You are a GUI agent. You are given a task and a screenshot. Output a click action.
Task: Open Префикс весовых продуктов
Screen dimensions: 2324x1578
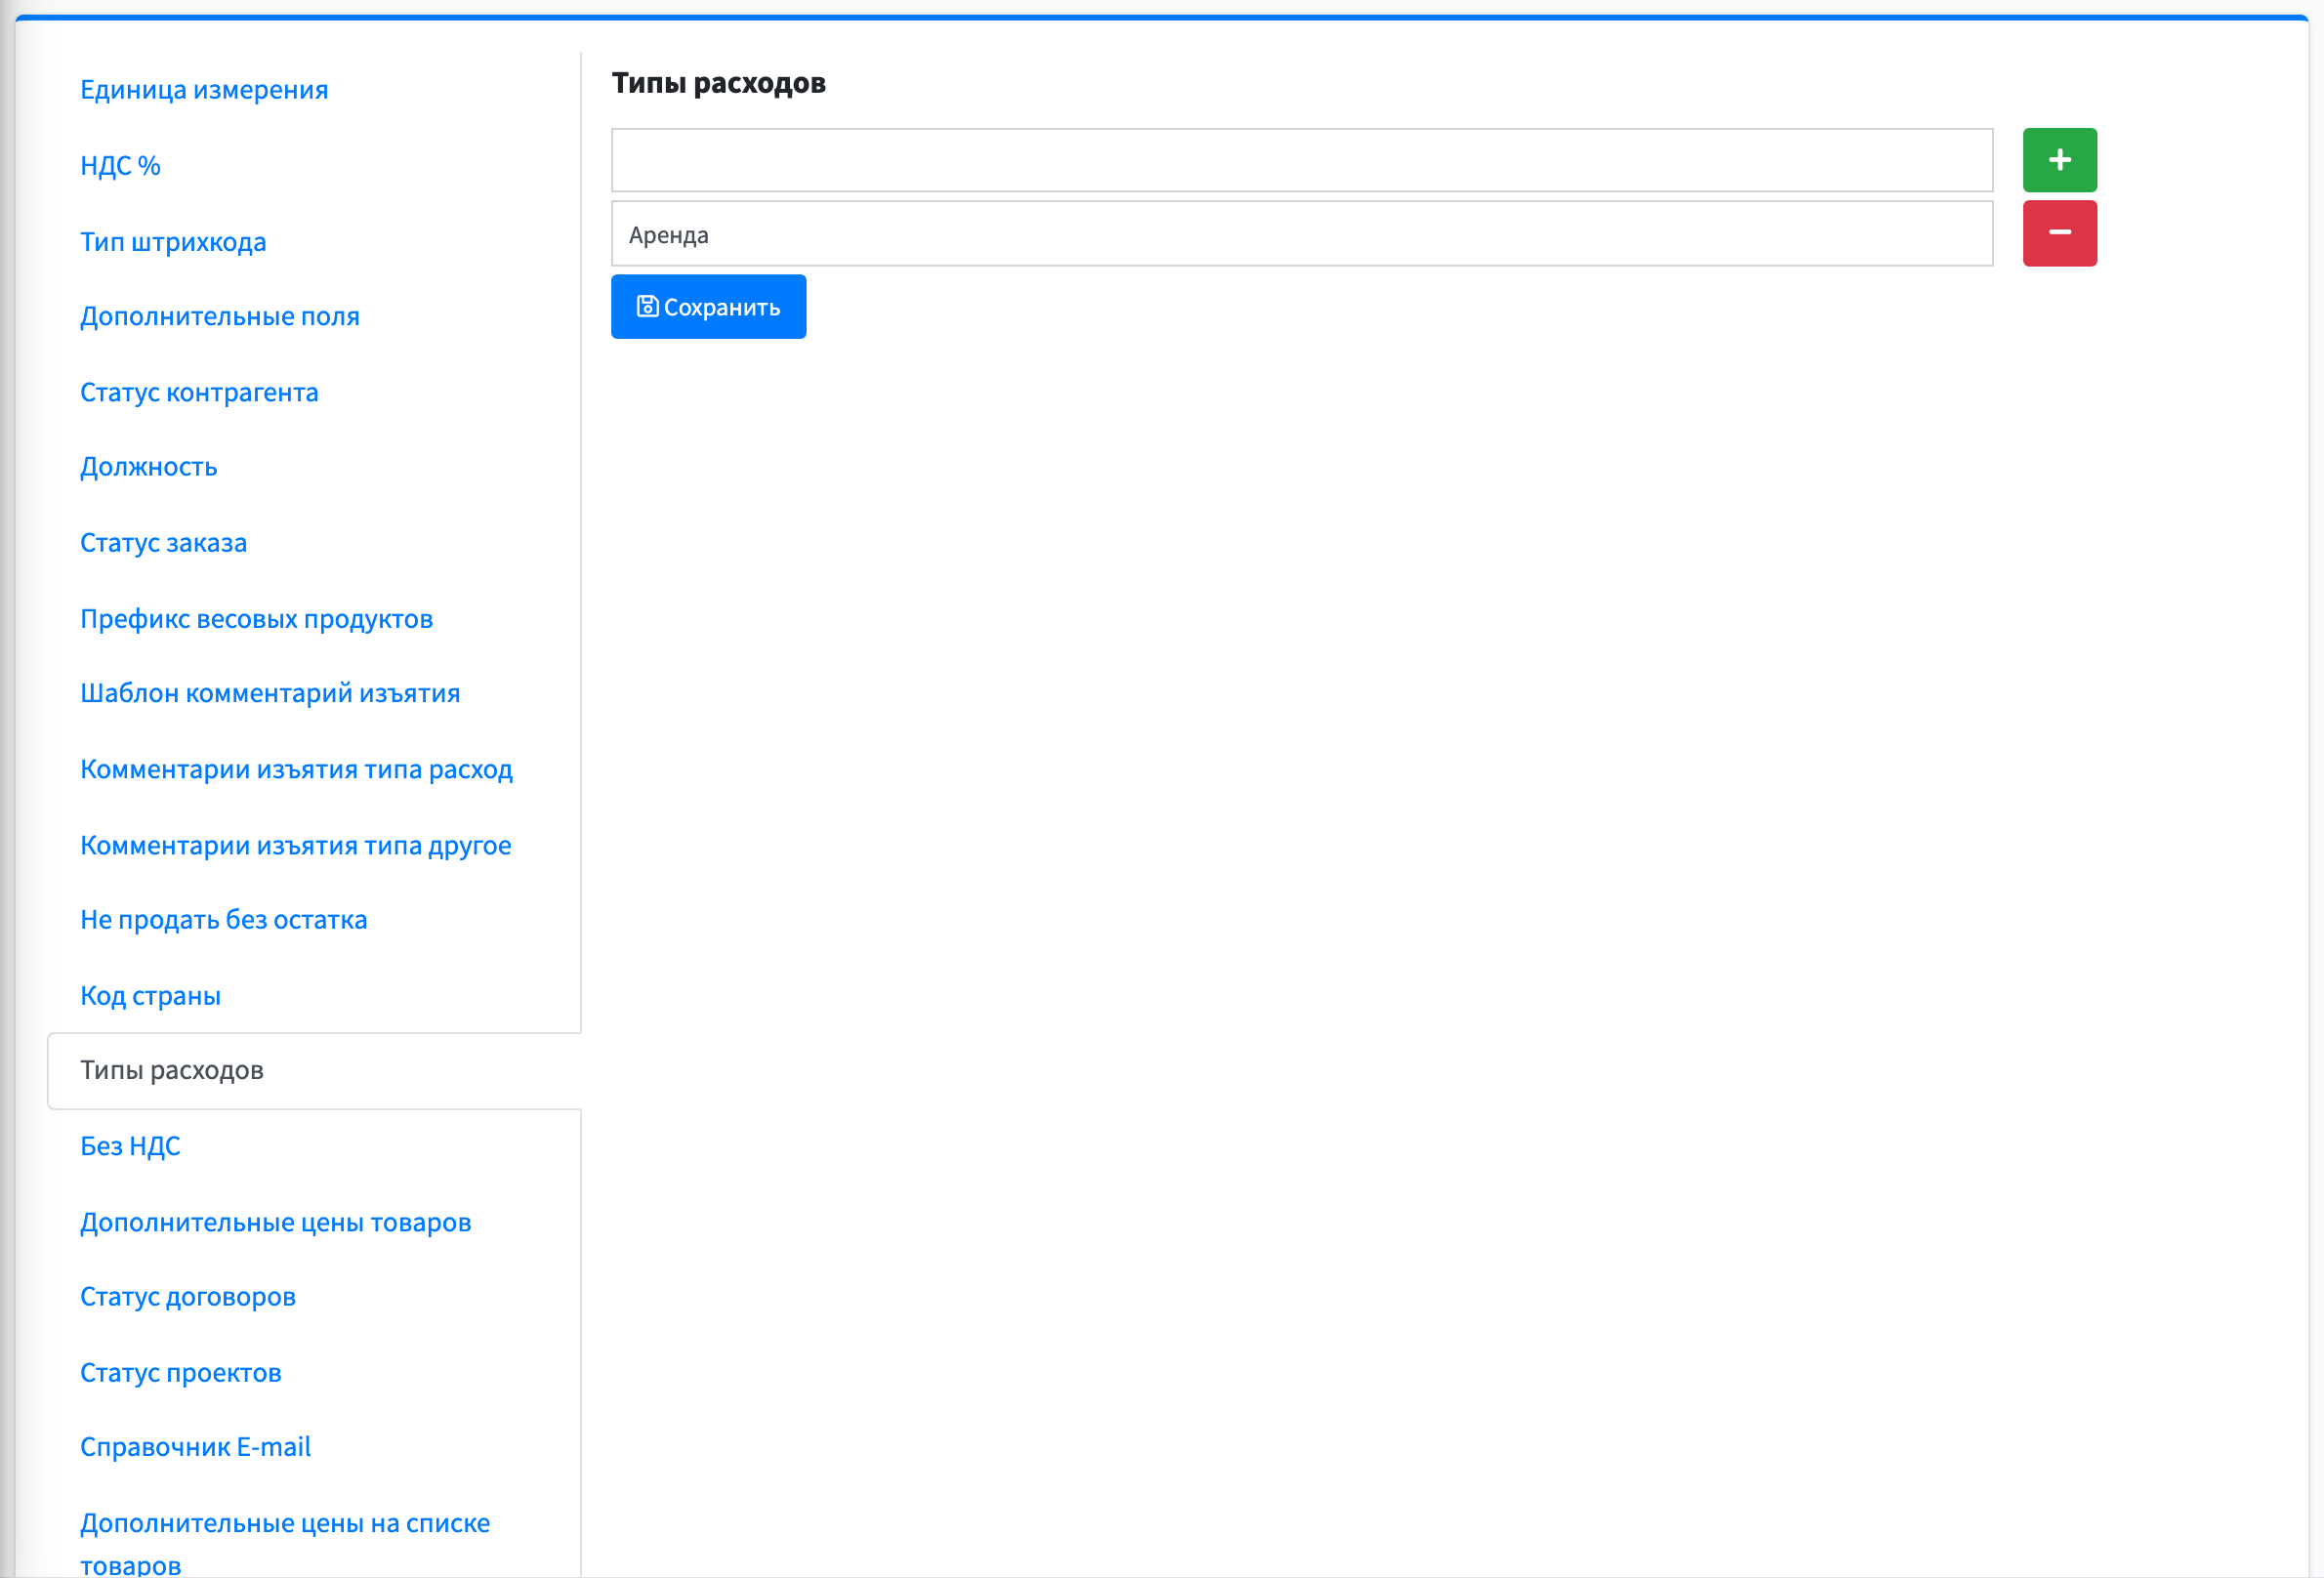[x=256, y=619]
